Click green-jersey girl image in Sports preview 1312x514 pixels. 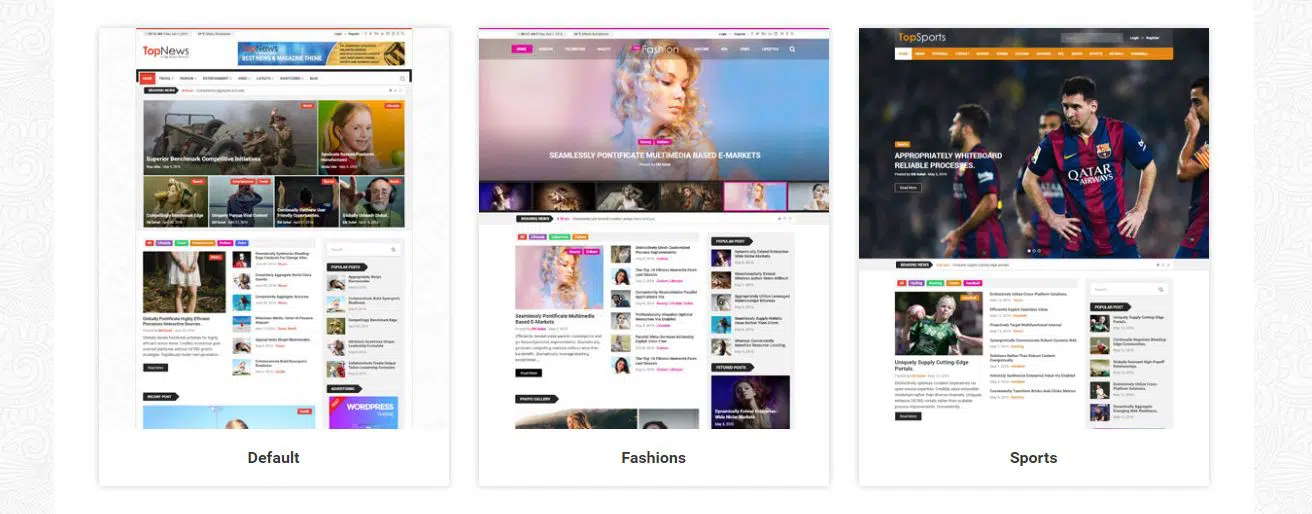point(937,323)
